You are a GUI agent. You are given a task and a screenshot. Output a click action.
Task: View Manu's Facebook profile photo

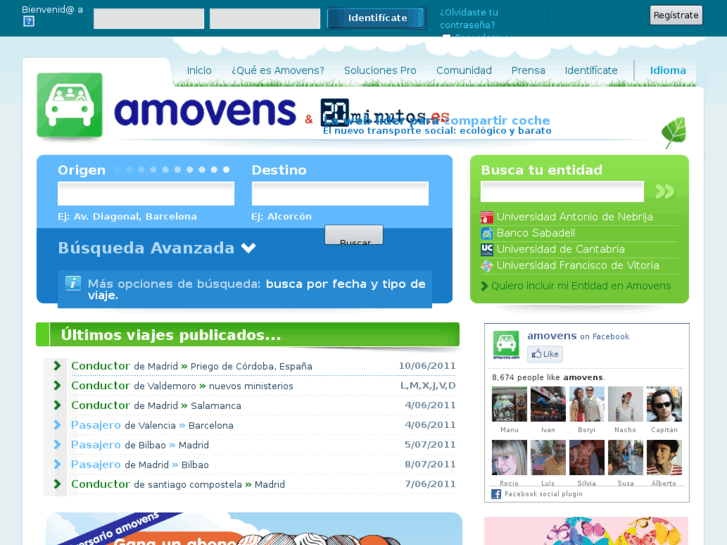click(509, 404)
